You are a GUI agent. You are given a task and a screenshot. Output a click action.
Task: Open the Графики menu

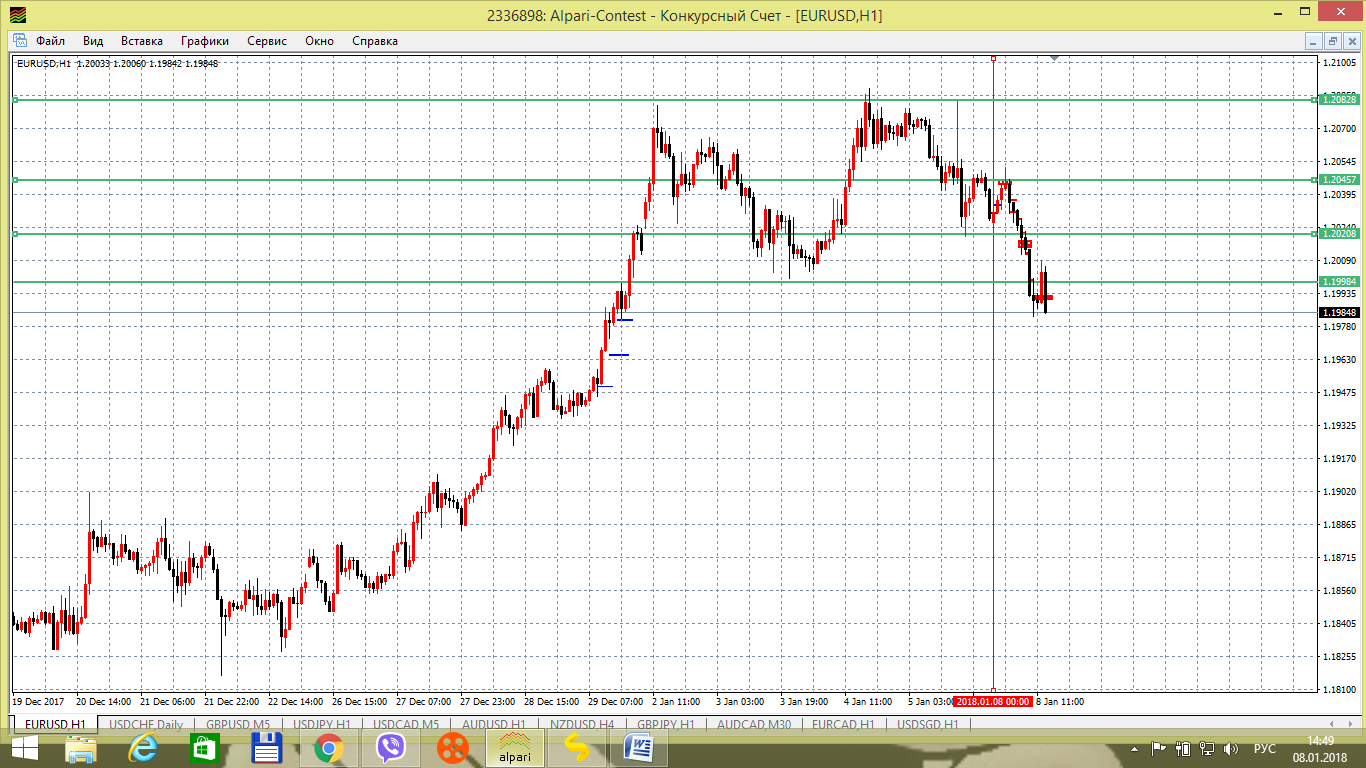205,41
